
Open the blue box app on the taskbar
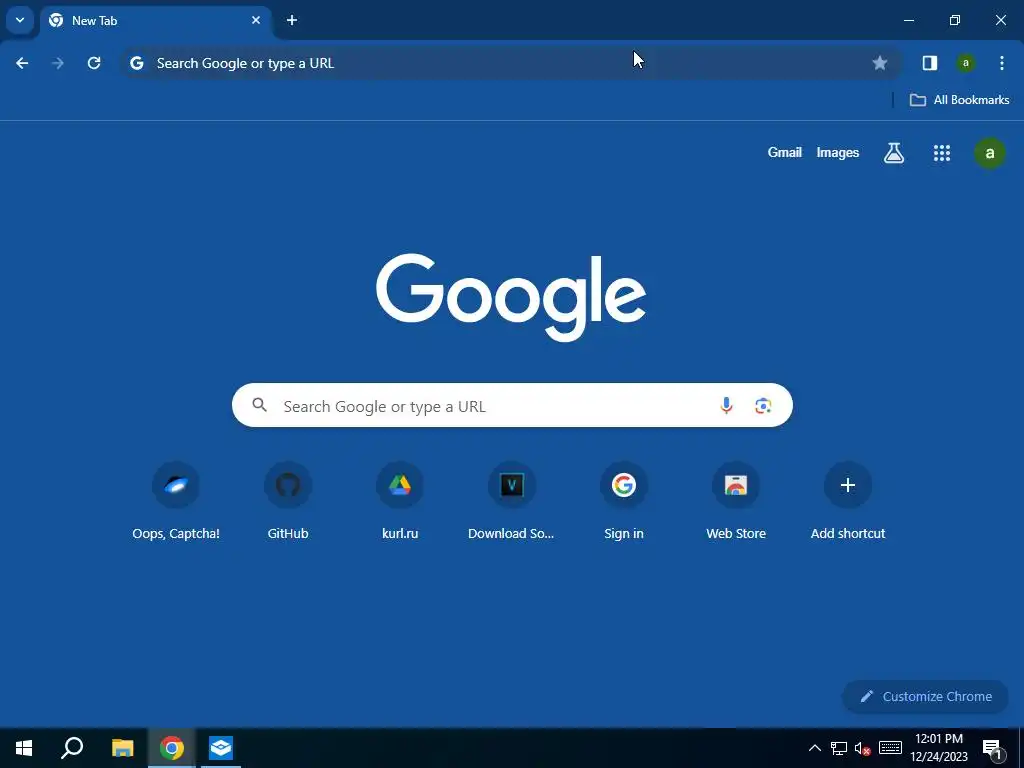click(x=221, y=748)
